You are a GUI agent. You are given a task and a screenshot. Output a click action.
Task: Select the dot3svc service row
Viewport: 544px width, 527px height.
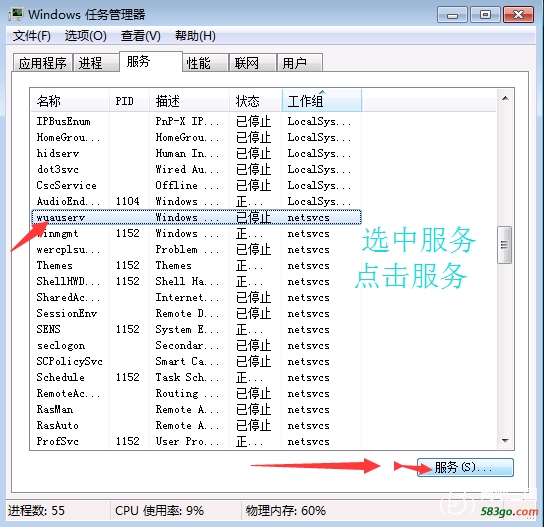[x=196, y=169]
